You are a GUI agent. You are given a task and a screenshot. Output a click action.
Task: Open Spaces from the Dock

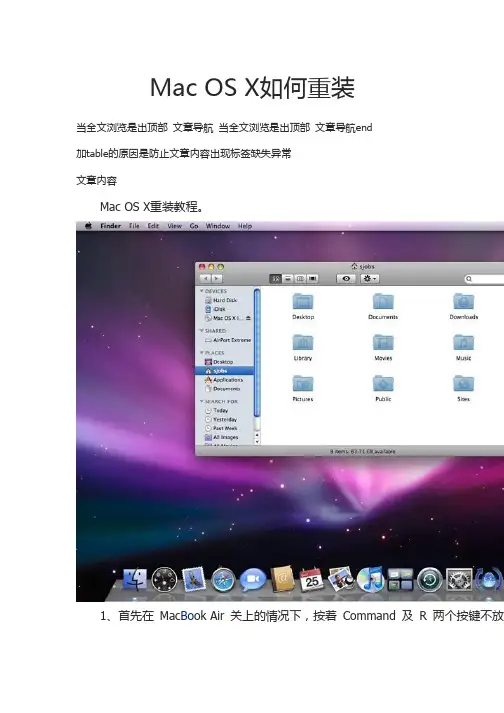tap(400, 580)
